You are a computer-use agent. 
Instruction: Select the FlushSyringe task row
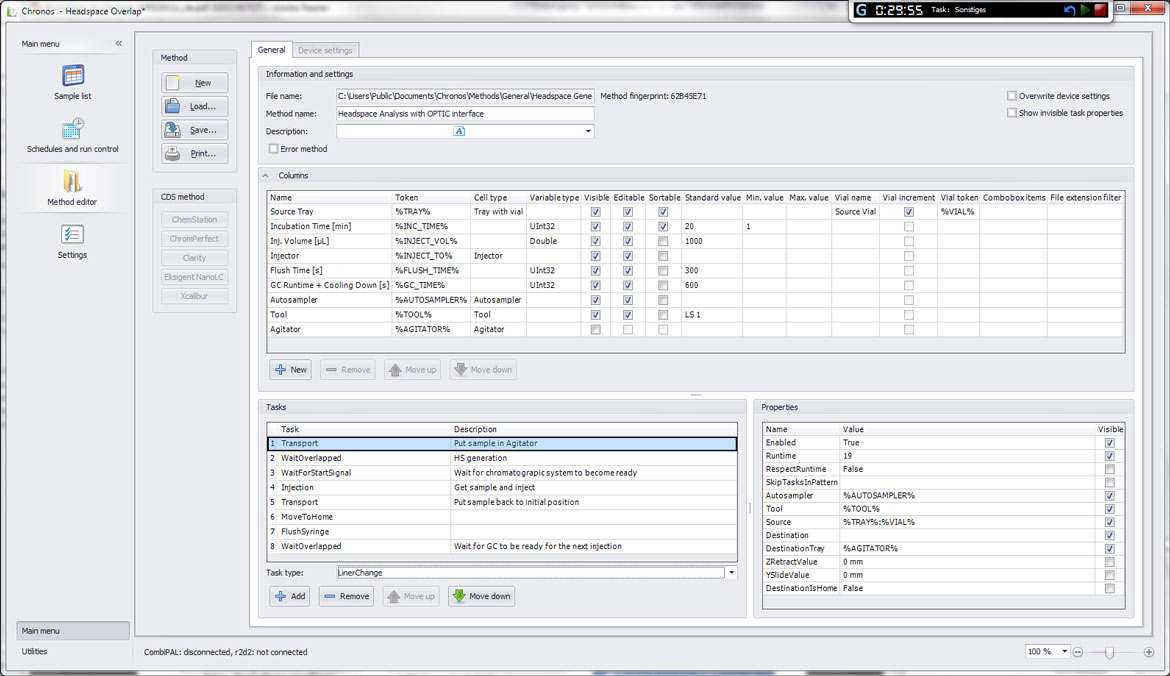click(502, 531)
